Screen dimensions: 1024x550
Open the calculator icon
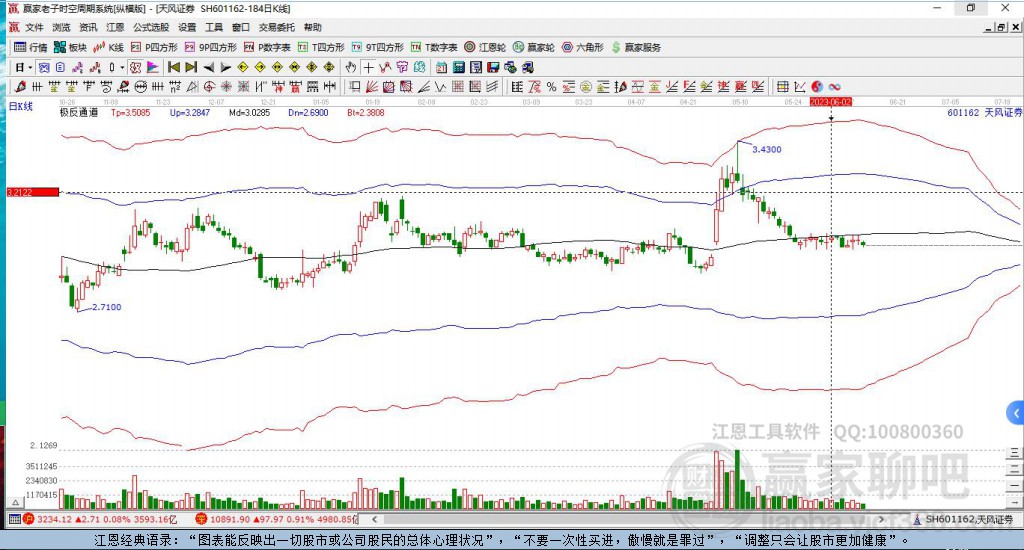(458, 67)
